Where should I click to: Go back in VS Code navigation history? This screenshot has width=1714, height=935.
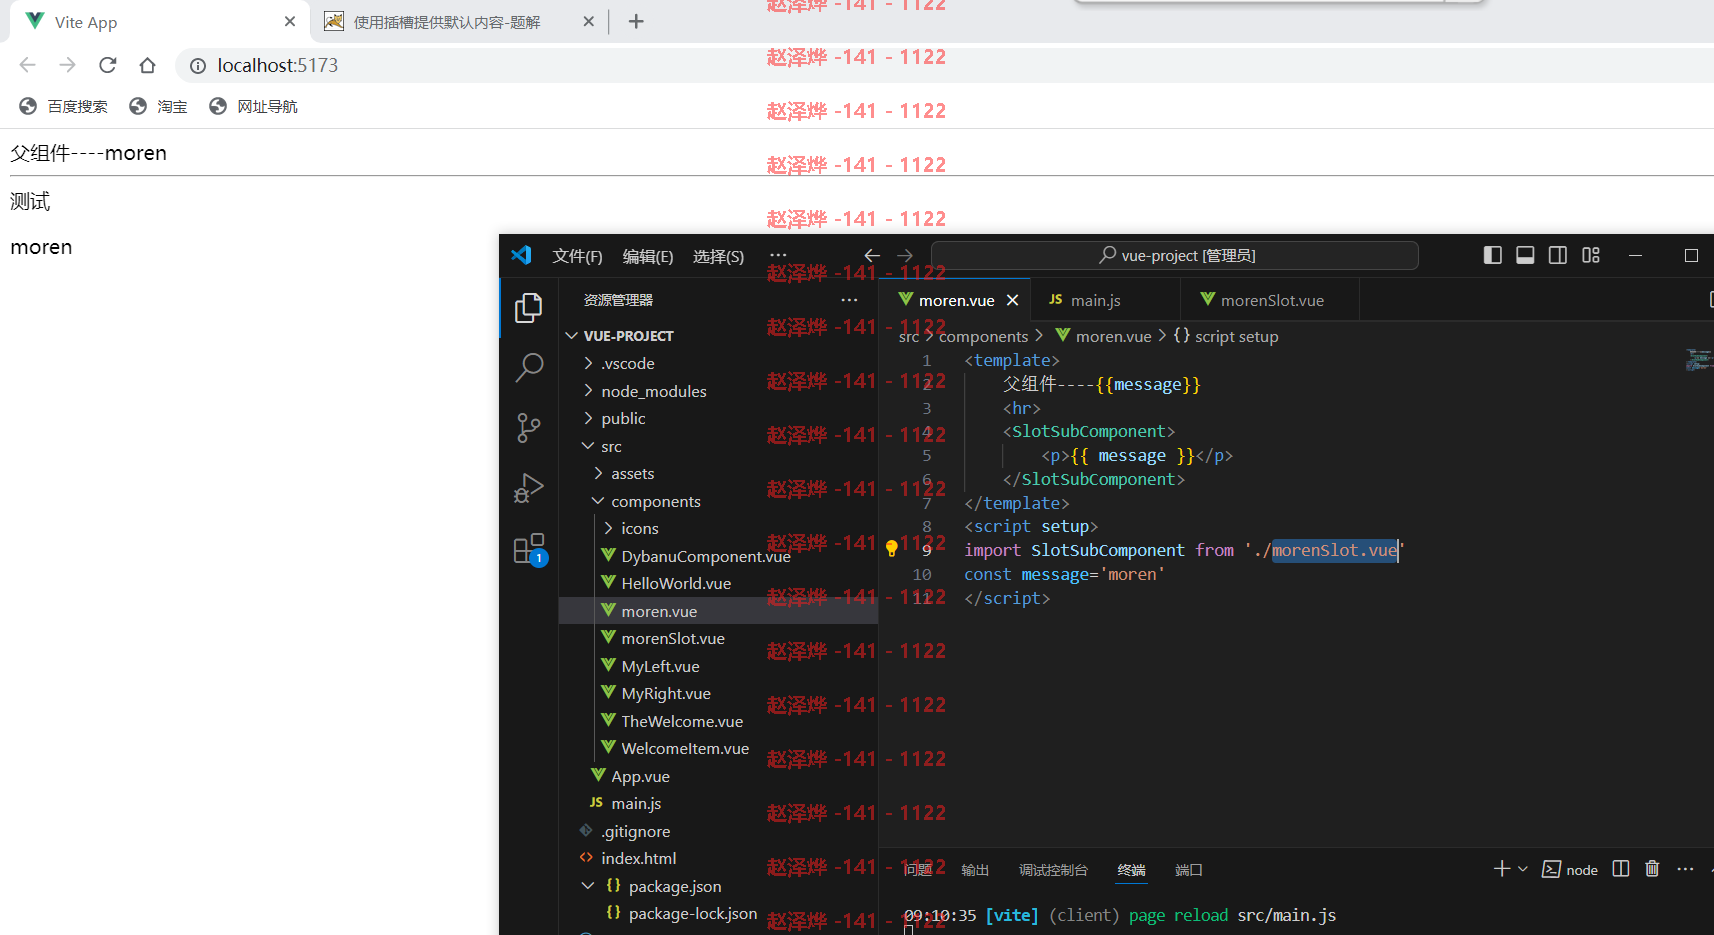tap(872, 256)
